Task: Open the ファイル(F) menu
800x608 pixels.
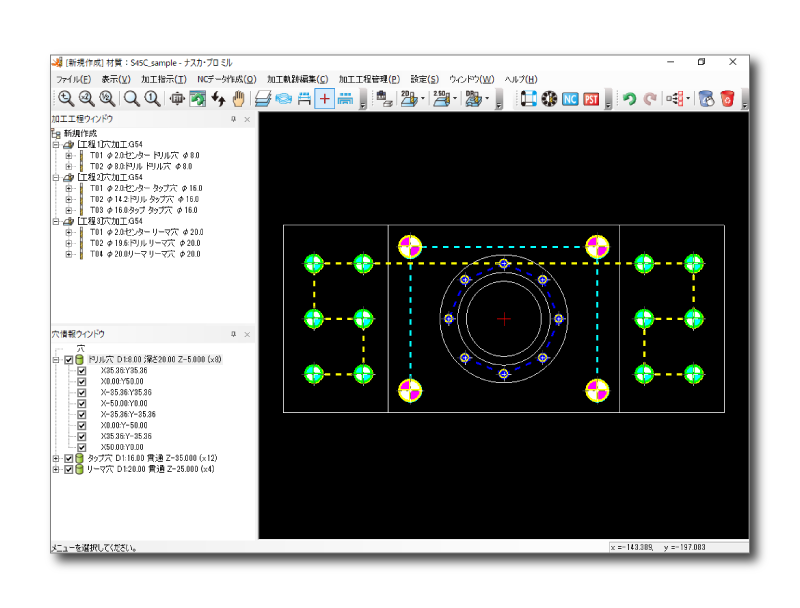Action: point(73,79)
